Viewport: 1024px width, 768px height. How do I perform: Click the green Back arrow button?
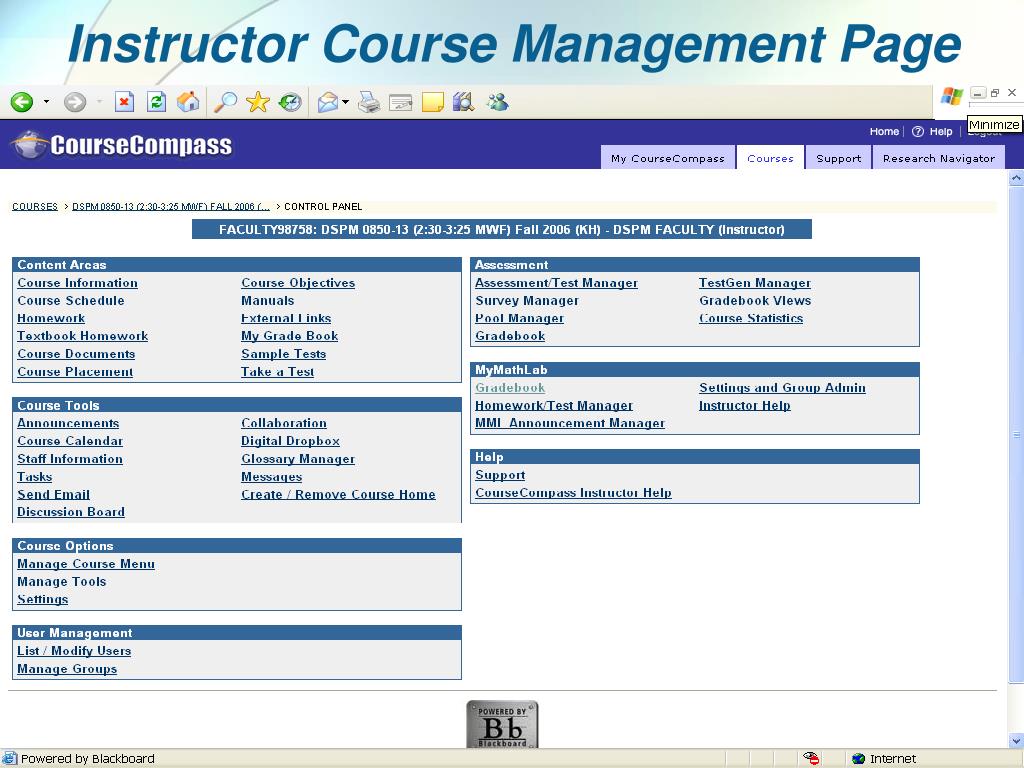click(x=22, y=102)
